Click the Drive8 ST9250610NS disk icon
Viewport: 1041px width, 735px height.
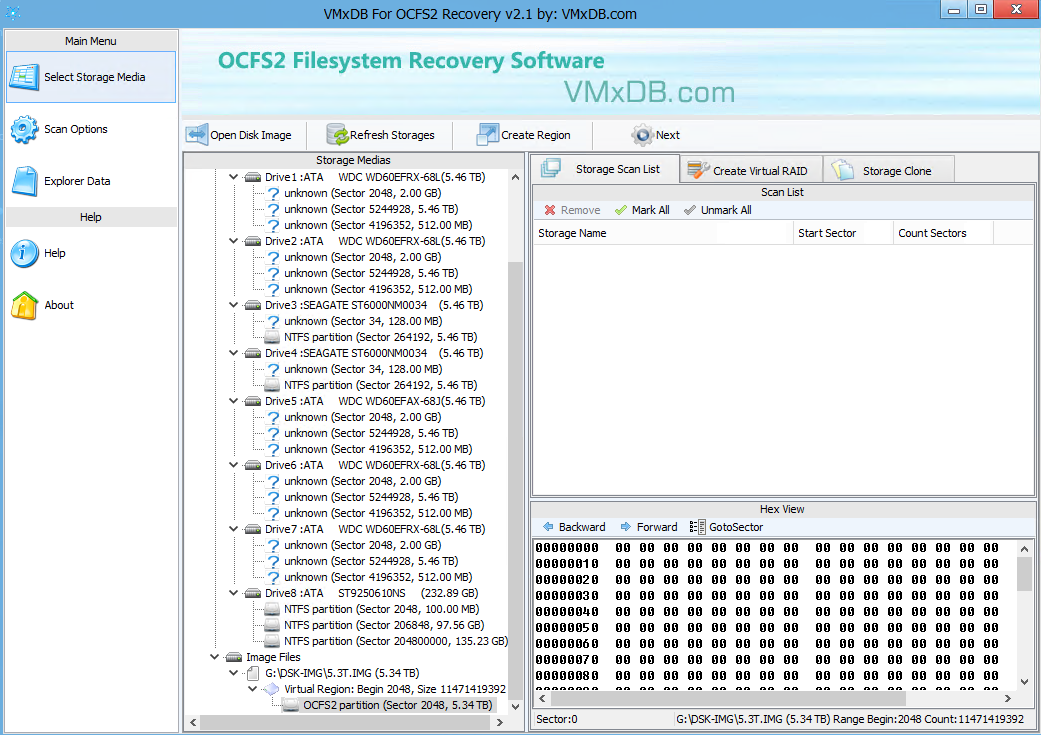click(x=252, y=594)
